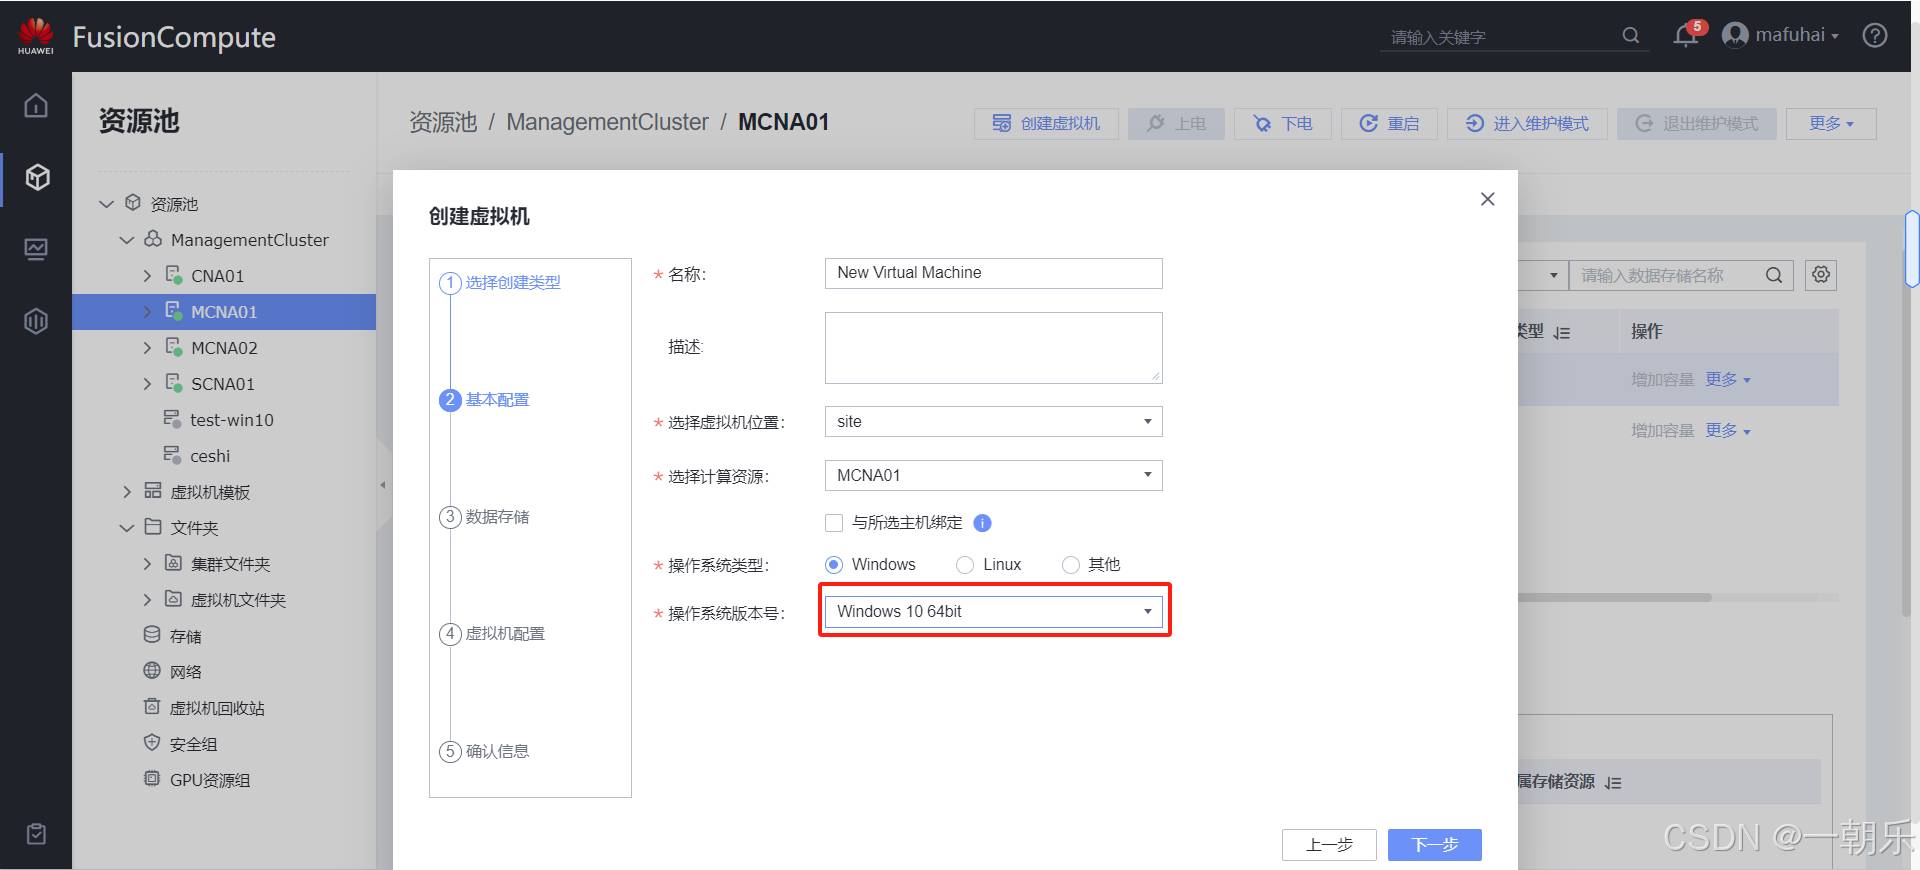Click the search magnifier in top bar
Image resolution: width=1920 pixels, height=870 pixels.
(1630, 36)
